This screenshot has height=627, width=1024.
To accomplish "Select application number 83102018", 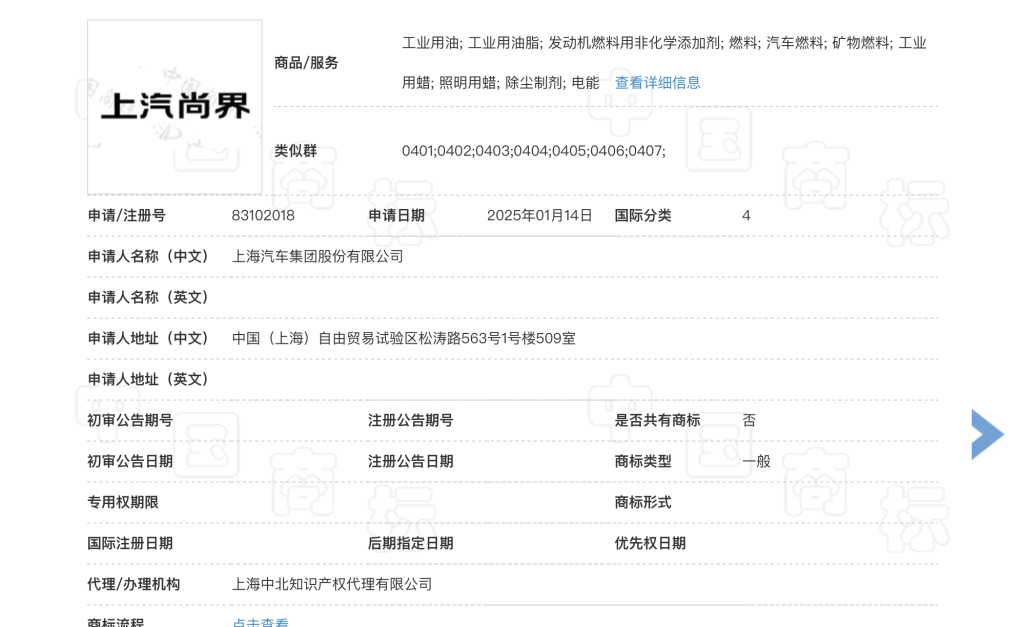I will coord(263,215).
